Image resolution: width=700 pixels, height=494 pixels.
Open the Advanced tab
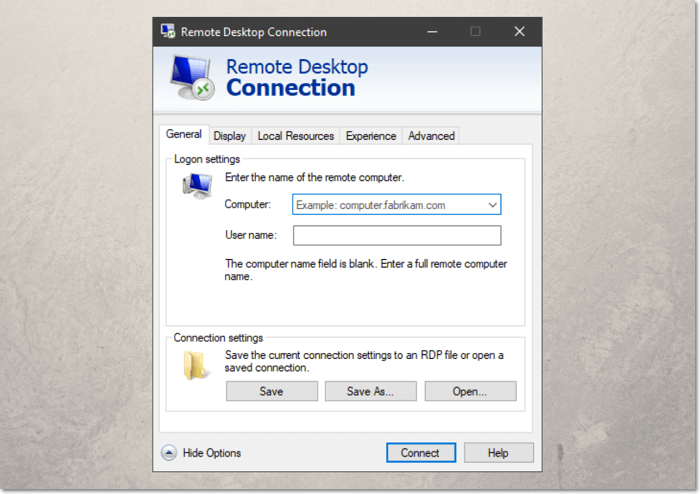(431, 136)
